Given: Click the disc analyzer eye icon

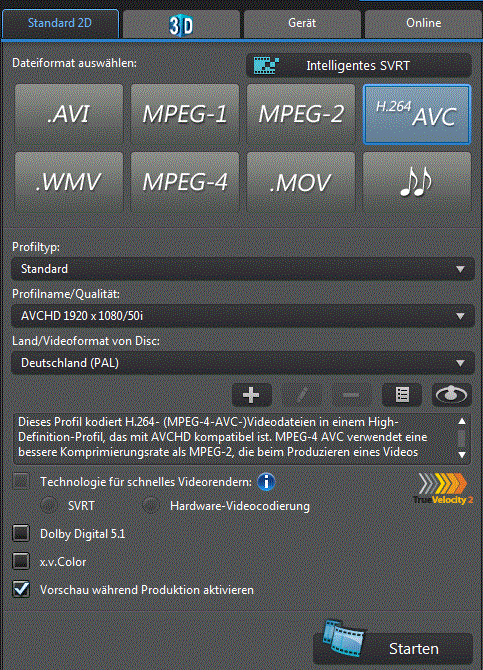Looking at the screenshot, I should 452,395.
